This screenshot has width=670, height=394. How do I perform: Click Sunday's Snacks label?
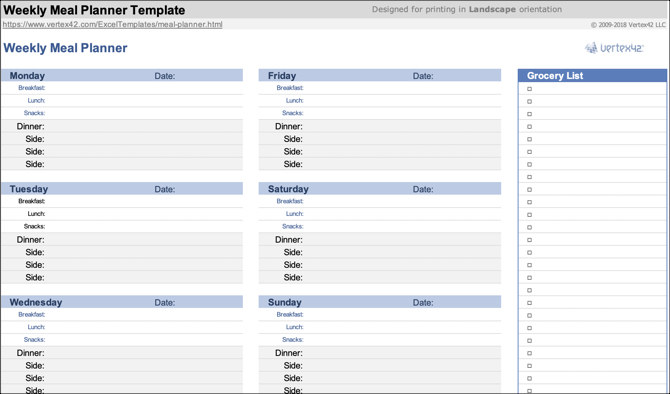pyautogui.click(x=293, y=339)
